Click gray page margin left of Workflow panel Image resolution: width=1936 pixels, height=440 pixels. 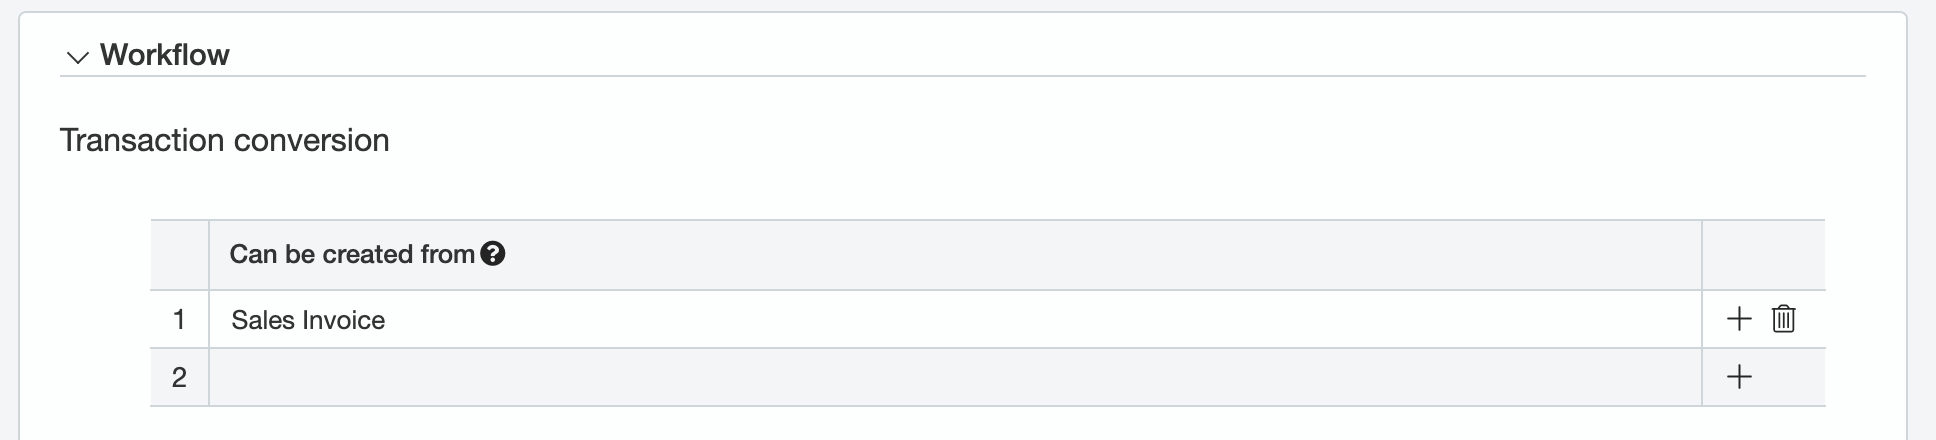(x=8, y=220)
